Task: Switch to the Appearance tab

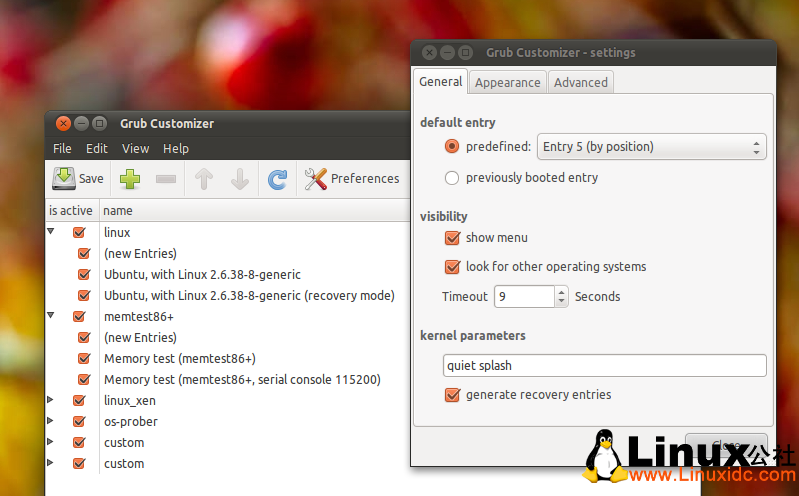Action: coord(508,83)
